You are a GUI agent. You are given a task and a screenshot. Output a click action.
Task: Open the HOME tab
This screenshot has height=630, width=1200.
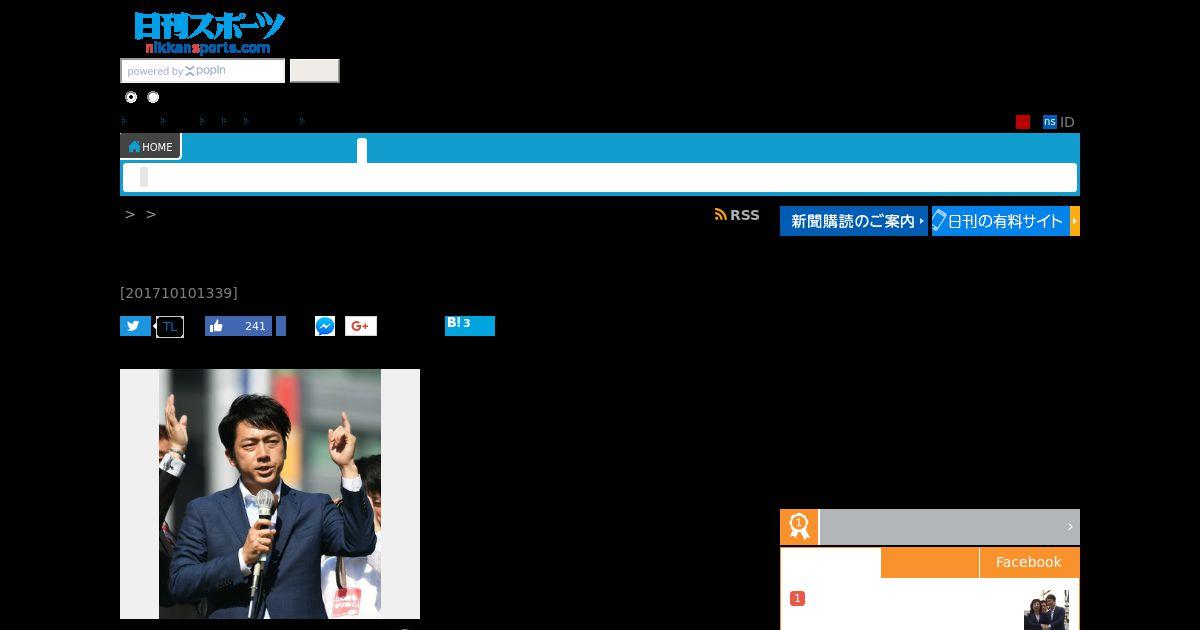[150, 146]
